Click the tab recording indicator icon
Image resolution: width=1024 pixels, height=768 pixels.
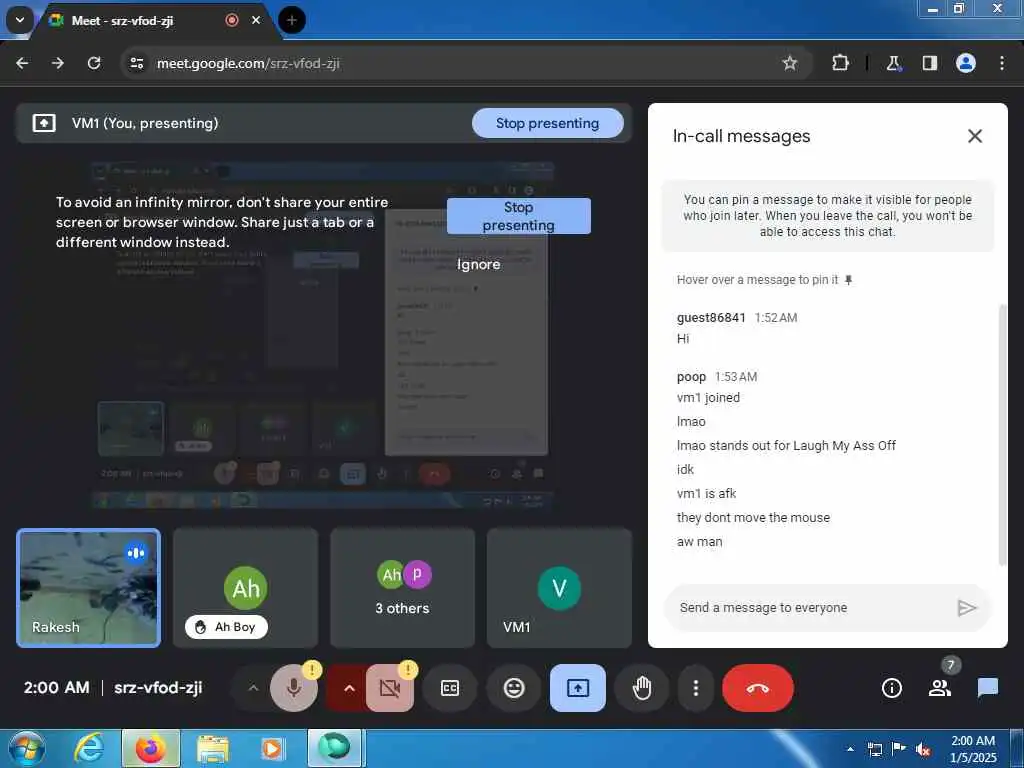tap(232, 20)
